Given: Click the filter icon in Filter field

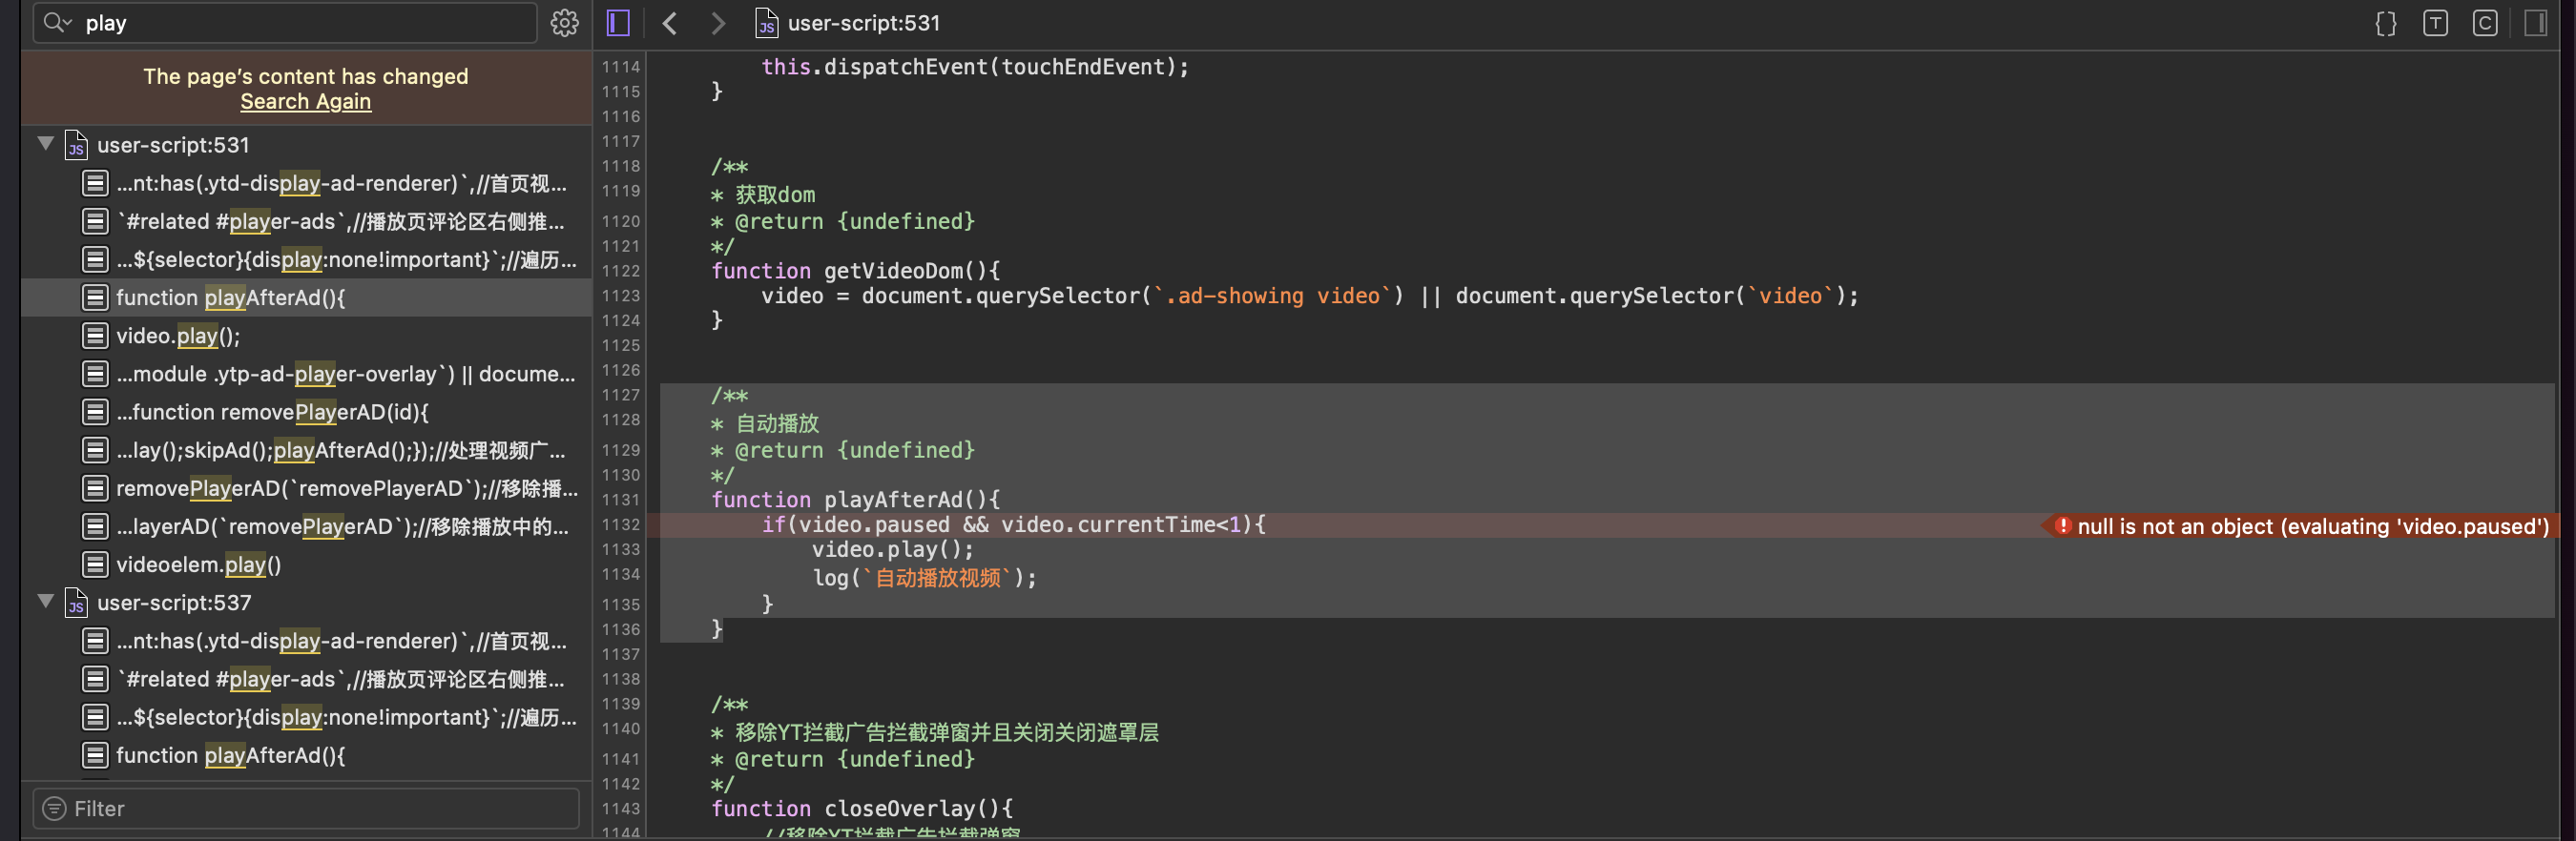Looking at the screenshot, I should [55, 808].
